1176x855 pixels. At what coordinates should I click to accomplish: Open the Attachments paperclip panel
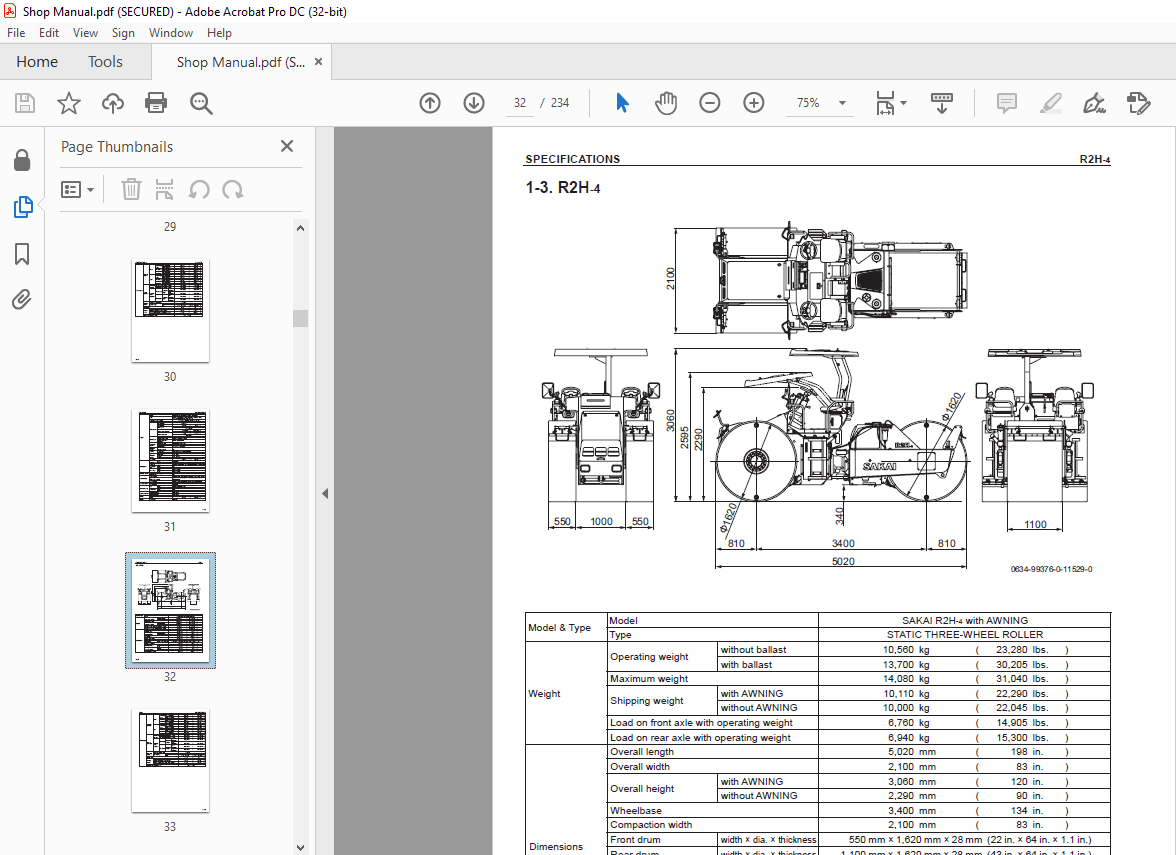(x=22, y=300)
